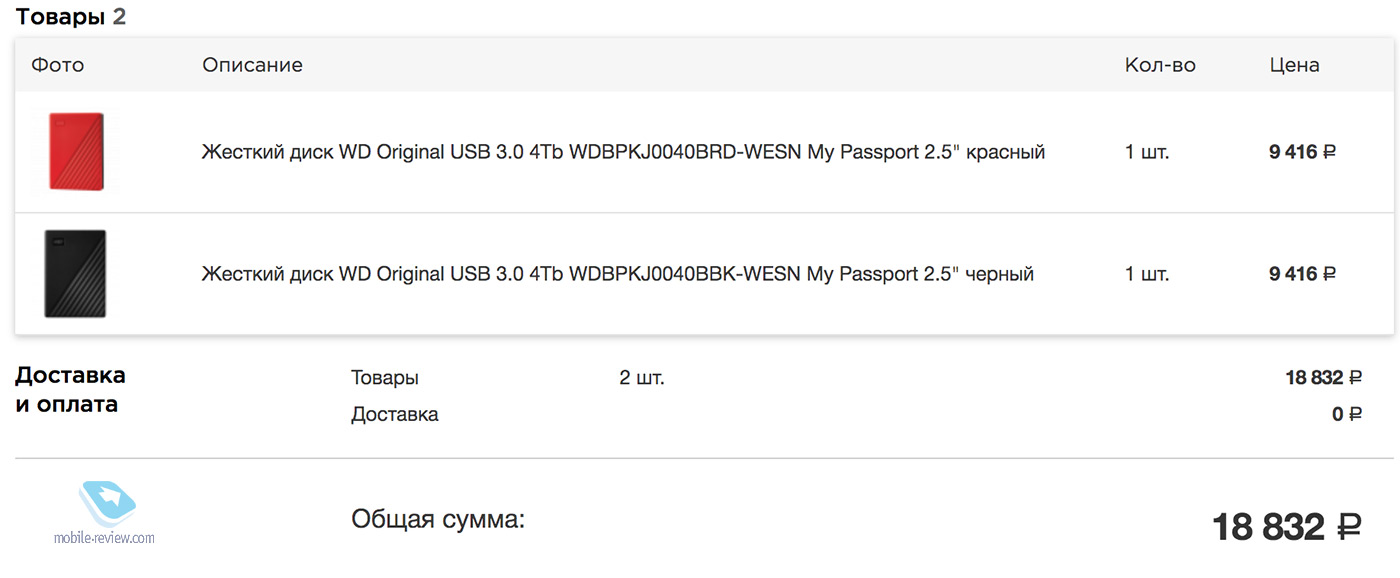Open the red WD My Passport thumbnail
The image size is (1400, 578).
tap(76, 151)
